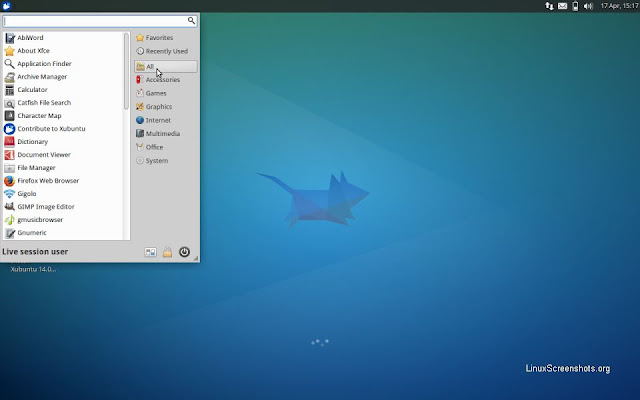Click the menu search input field
The height and width of the screenshot is (400, 640).
tap(100, 21)
